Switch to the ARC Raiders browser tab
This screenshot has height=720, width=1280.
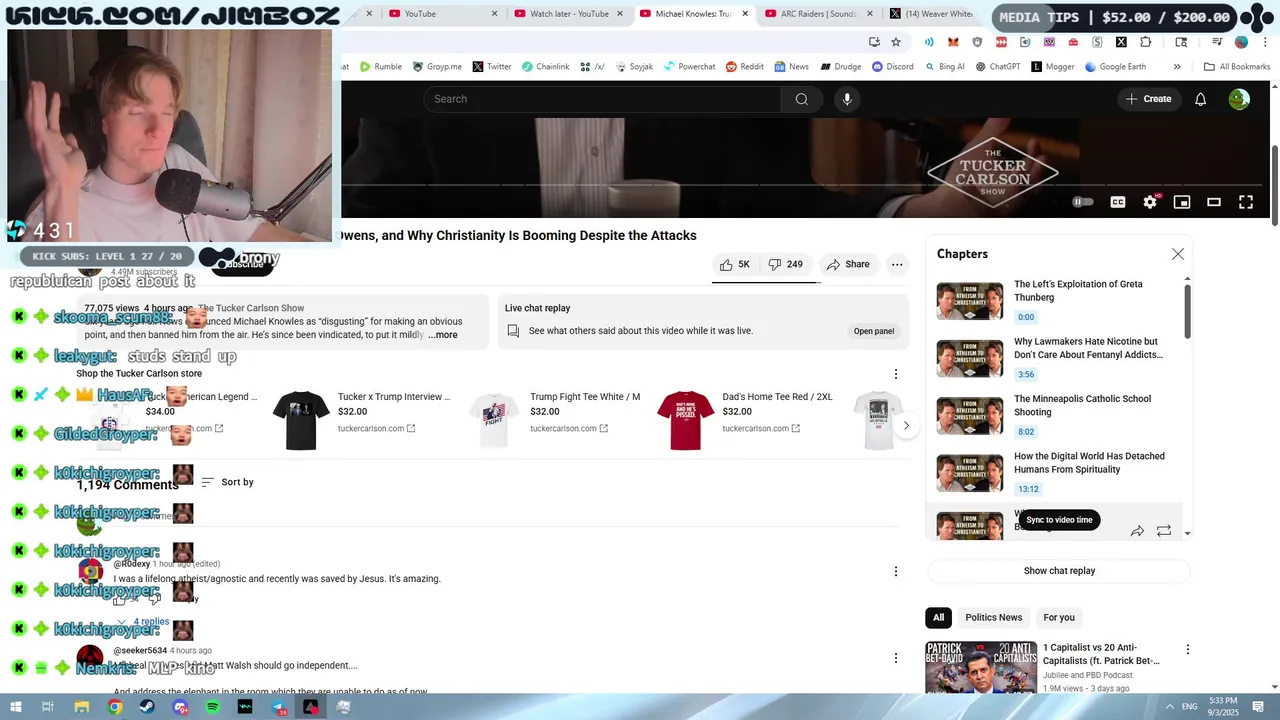pyautogui.click(x=819, y=14)
